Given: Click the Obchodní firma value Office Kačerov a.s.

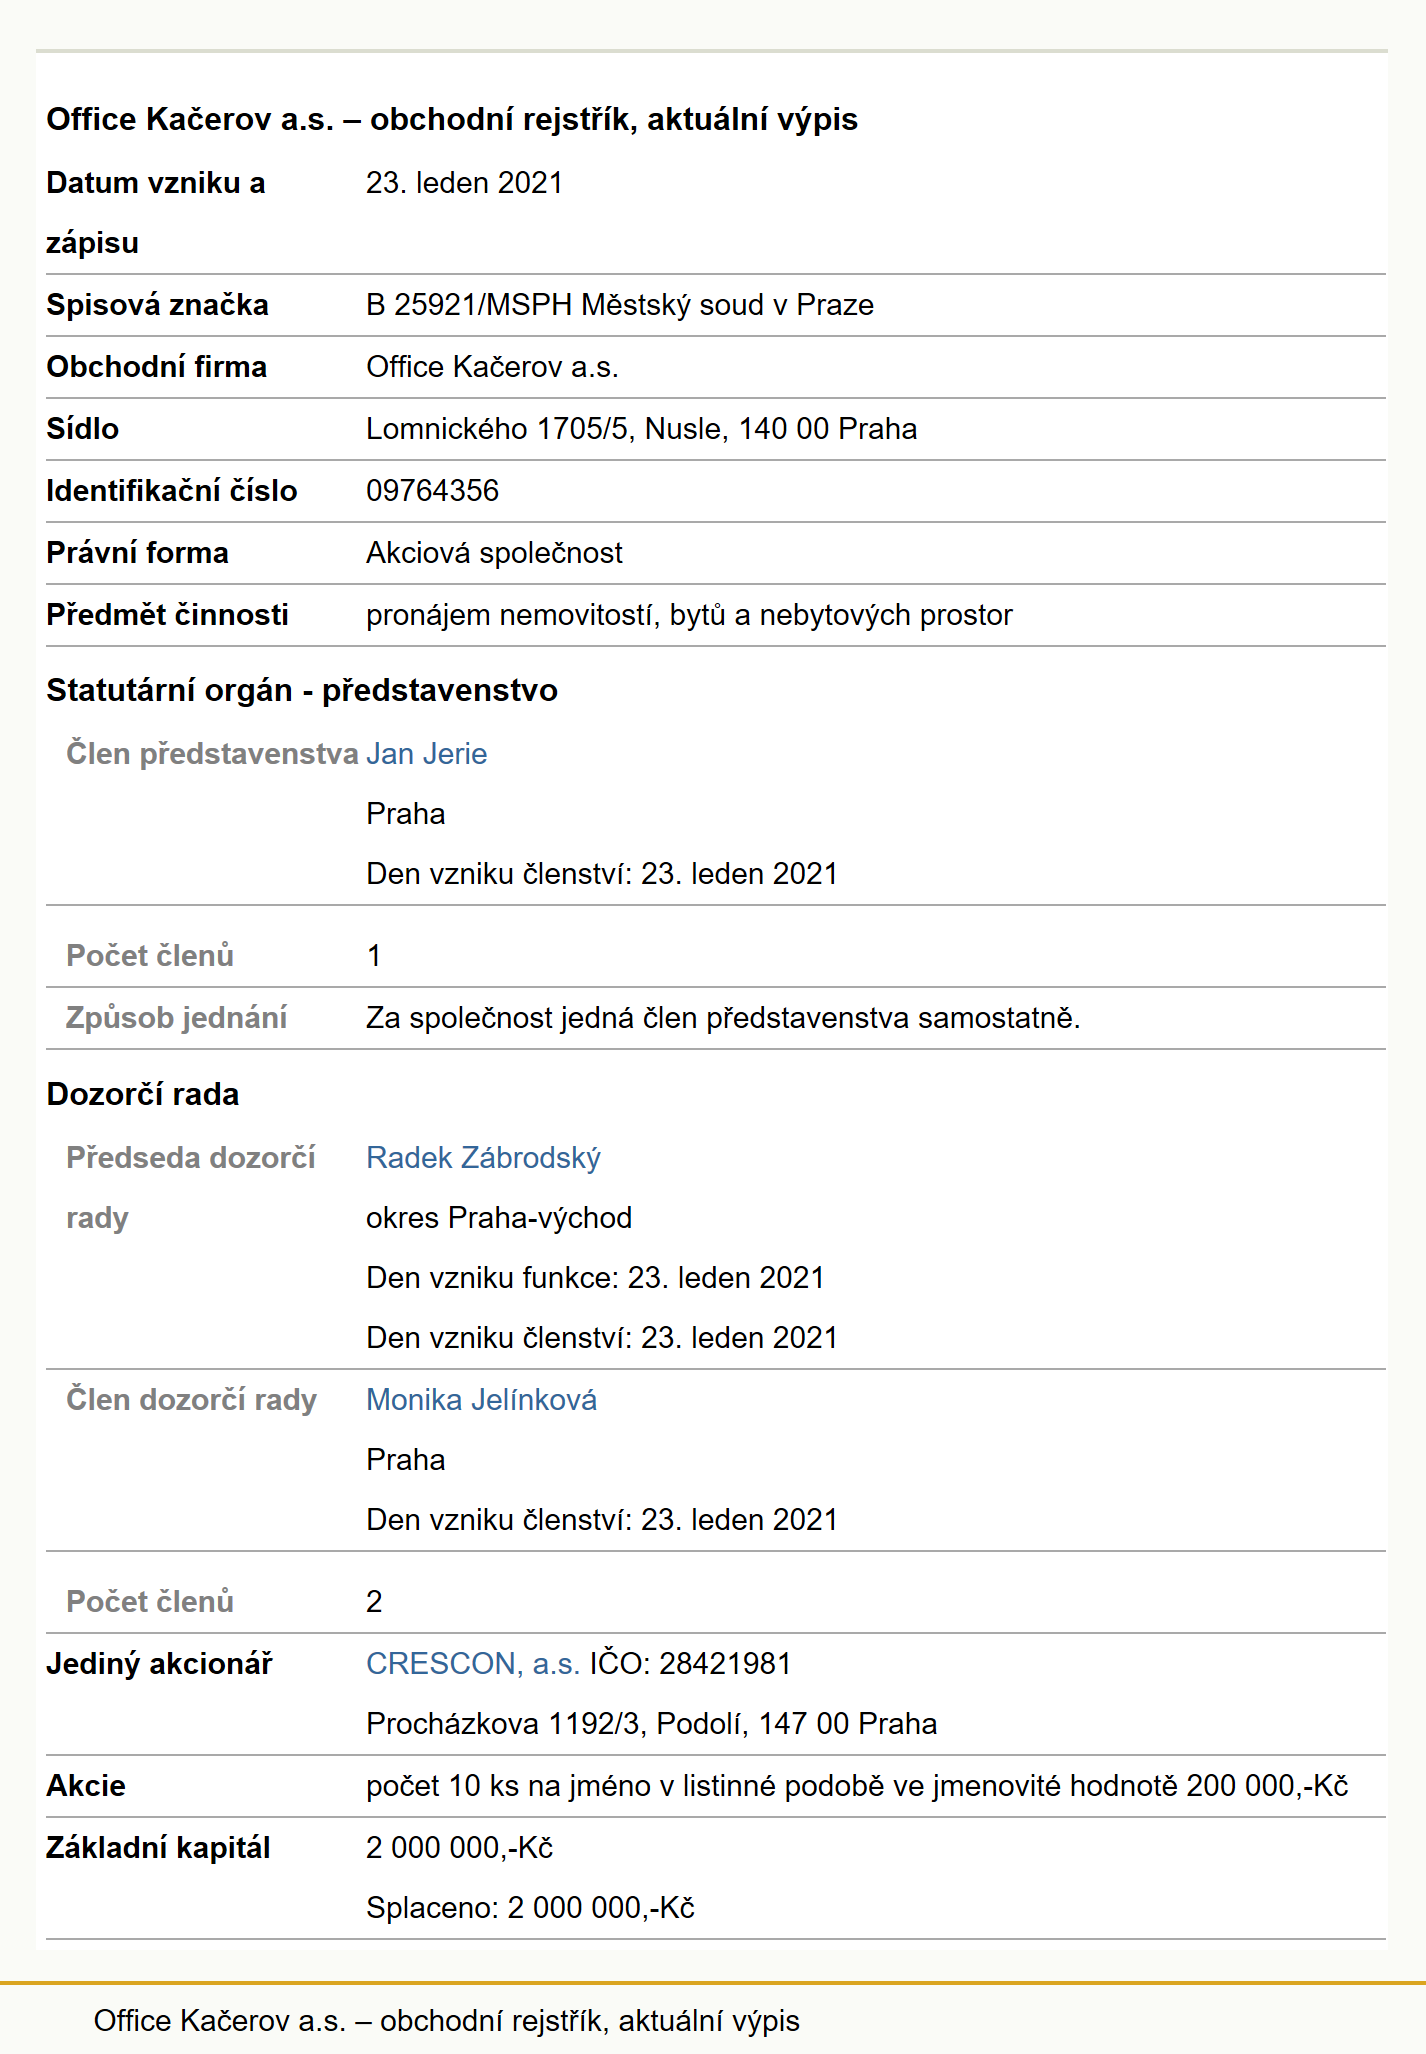Looking at the screenshot, I should point(492,367).
